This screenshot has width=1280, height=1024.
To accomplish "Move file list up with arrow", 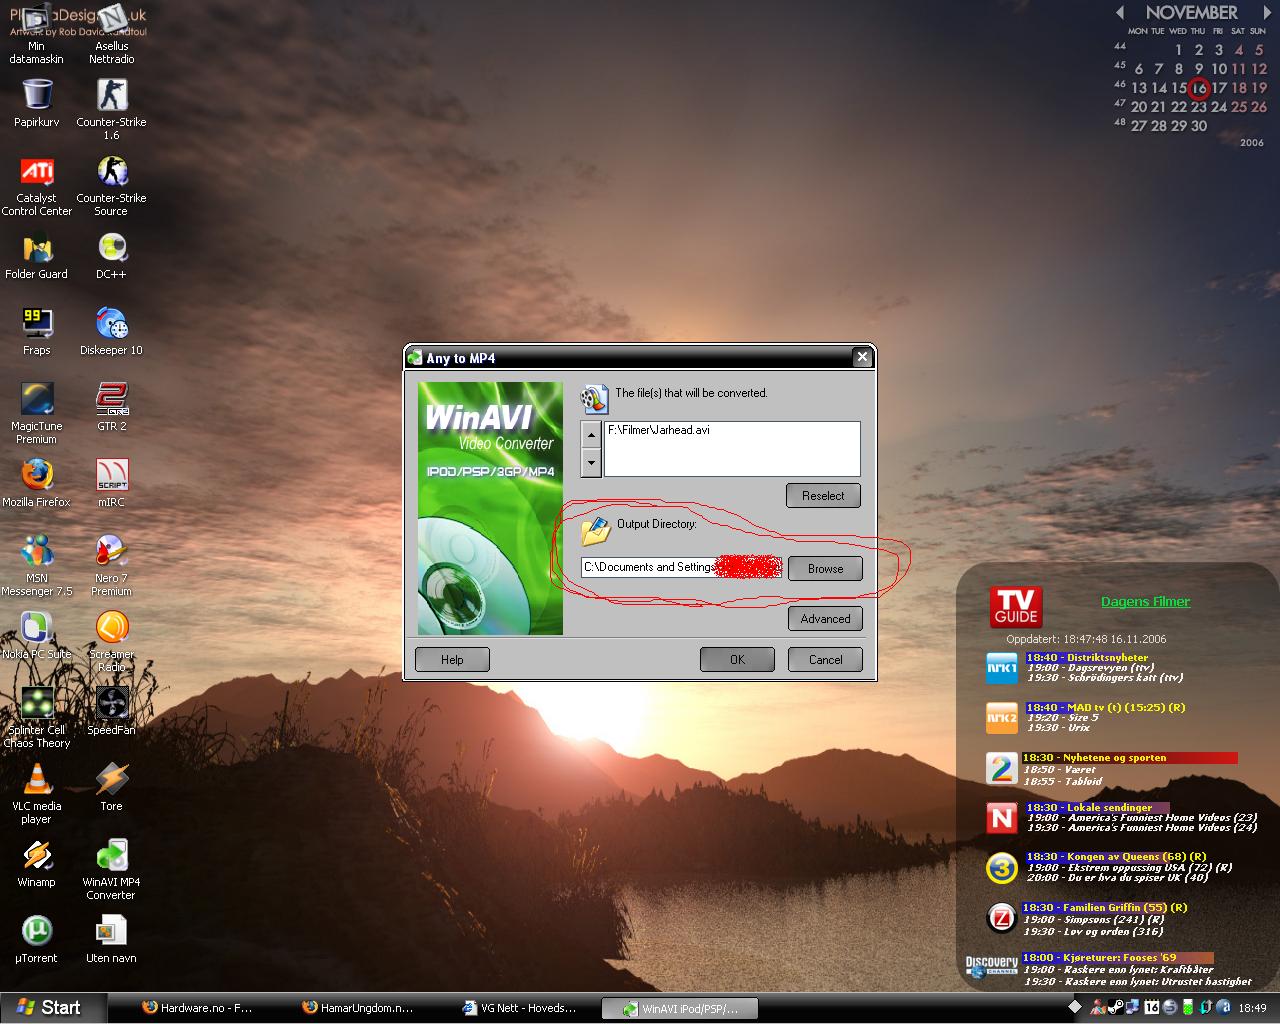I will pos(591,435).
